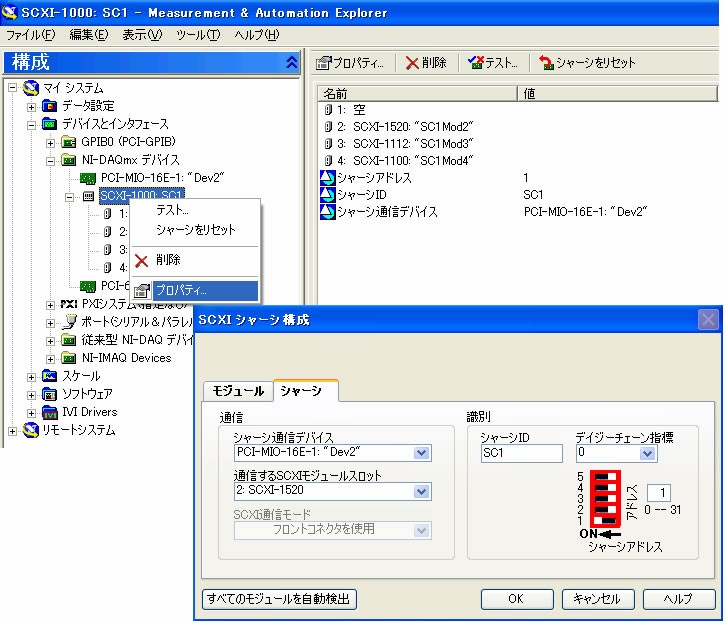
Task: Click the シャーシID property icon
Action: pyautogui.click(x=327, y=195)
